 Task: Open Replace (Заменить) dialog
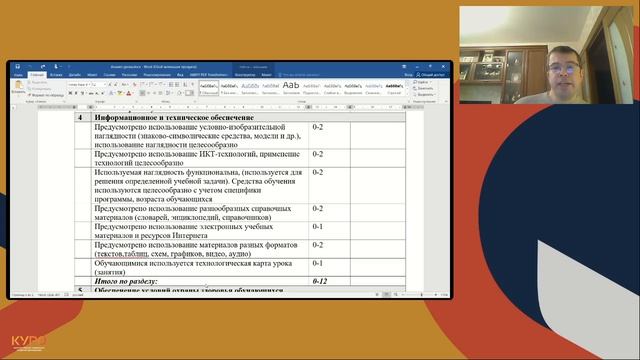tap(423, 89)
